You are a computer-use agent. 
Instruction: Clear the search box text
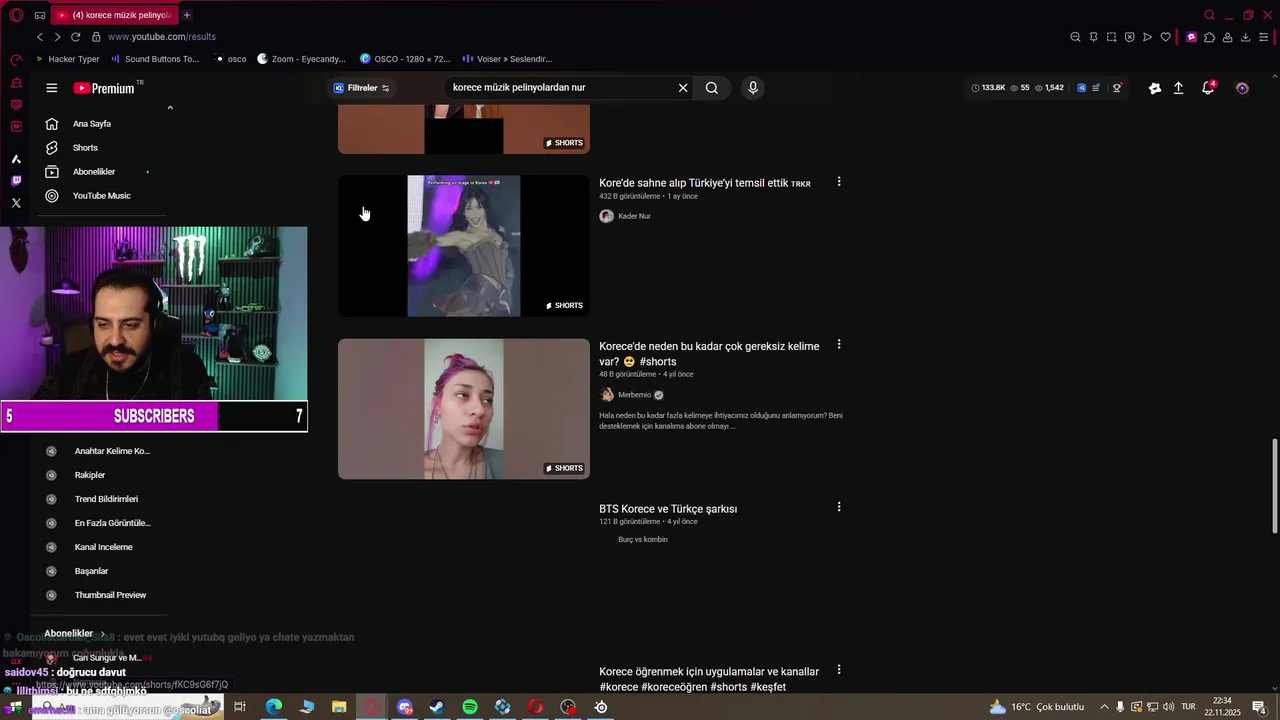point(683,88)
